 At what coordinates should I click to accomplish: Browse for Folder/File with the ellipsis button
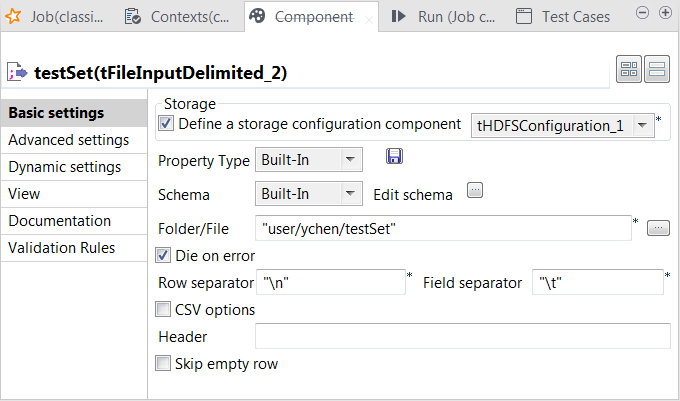pyautogui.click(x=657, y=229)
